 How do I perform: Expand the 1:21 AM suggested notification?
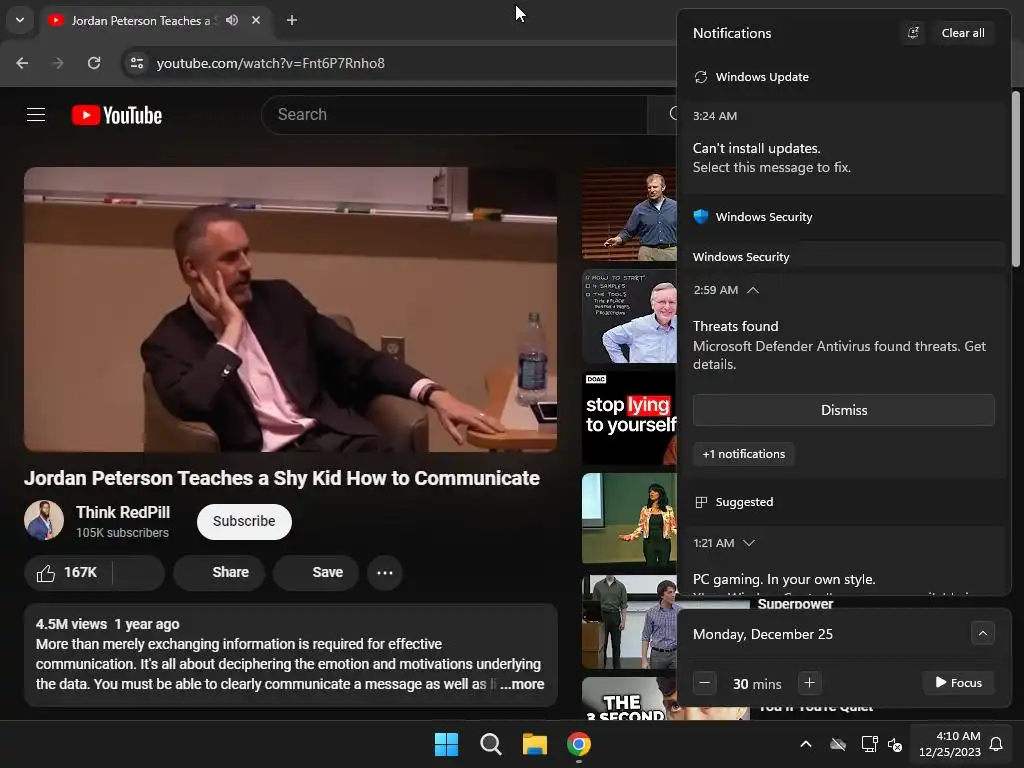tap(749, 543)
